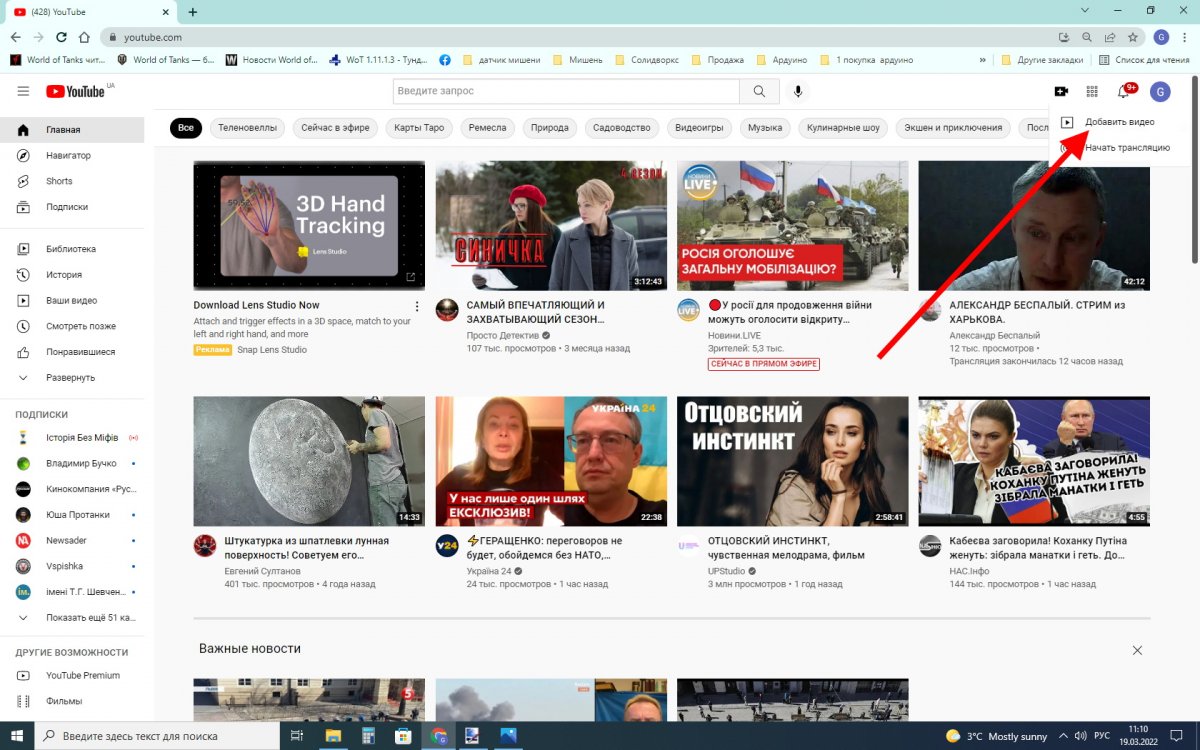
Task: Open Навигатор in sidebar
Action: (72, 155)
